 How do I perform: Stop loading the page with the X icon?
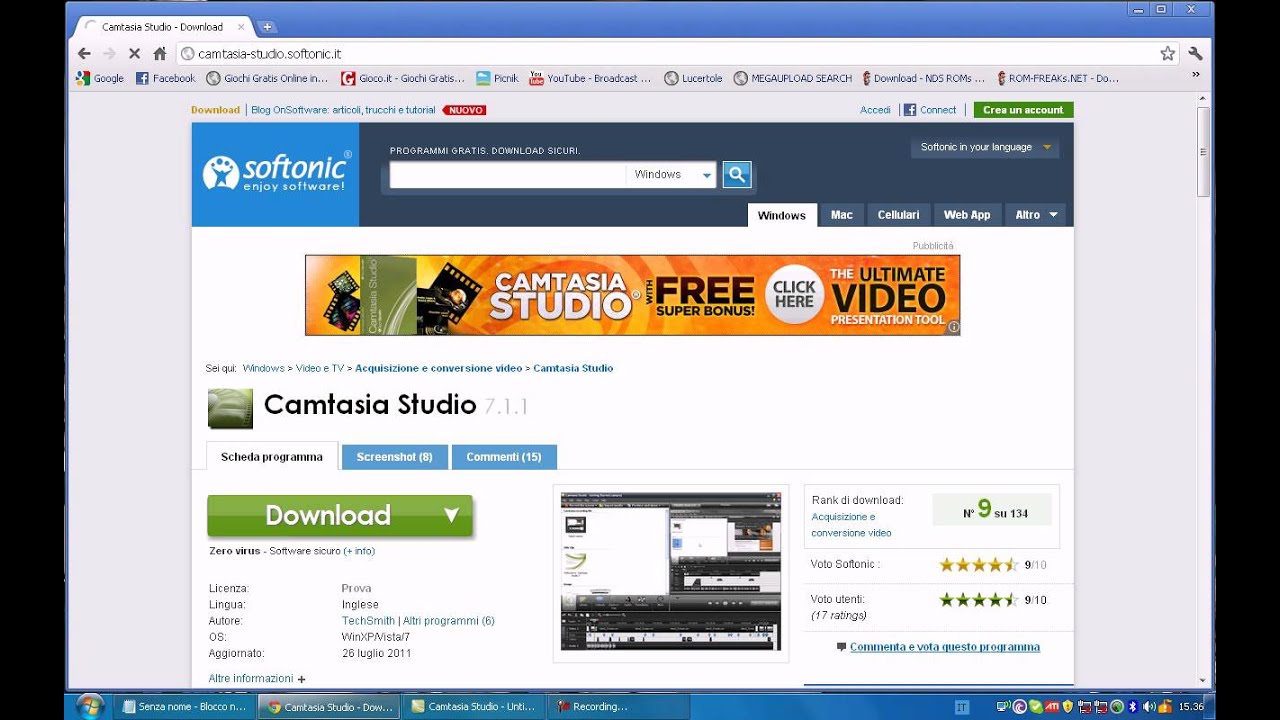click(x=135, y=54)
